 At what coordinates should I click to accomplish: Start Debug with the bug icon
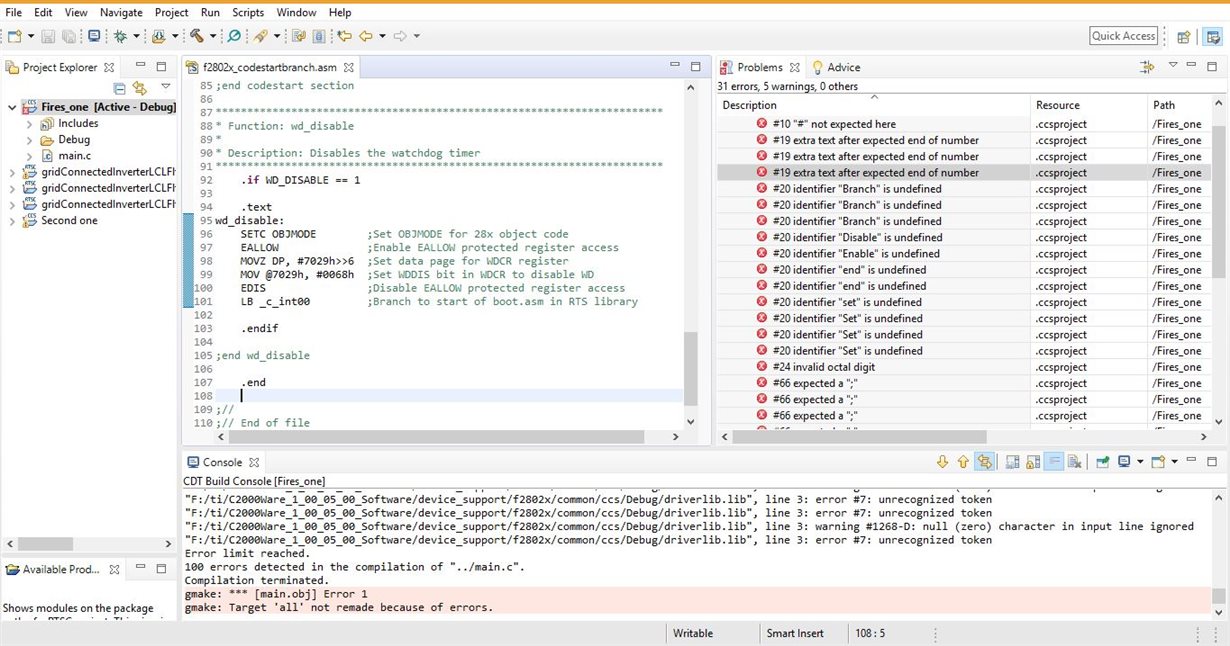click(120, 36)
